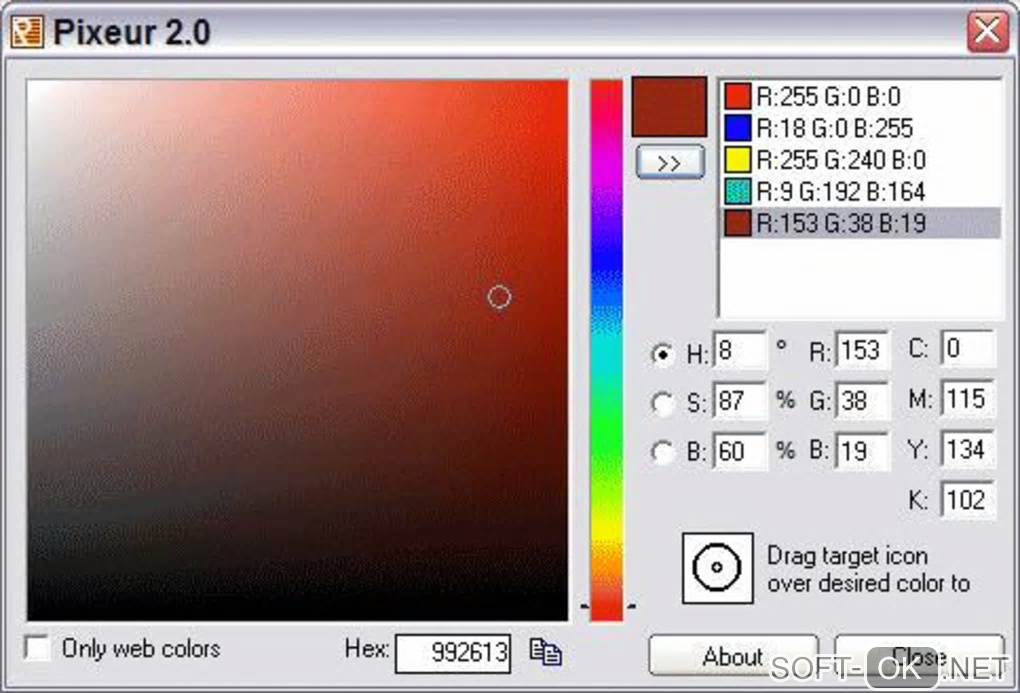Select the R:153 G:38 B:19 list entry
The image size is (1020, 693).
point(860,223)
